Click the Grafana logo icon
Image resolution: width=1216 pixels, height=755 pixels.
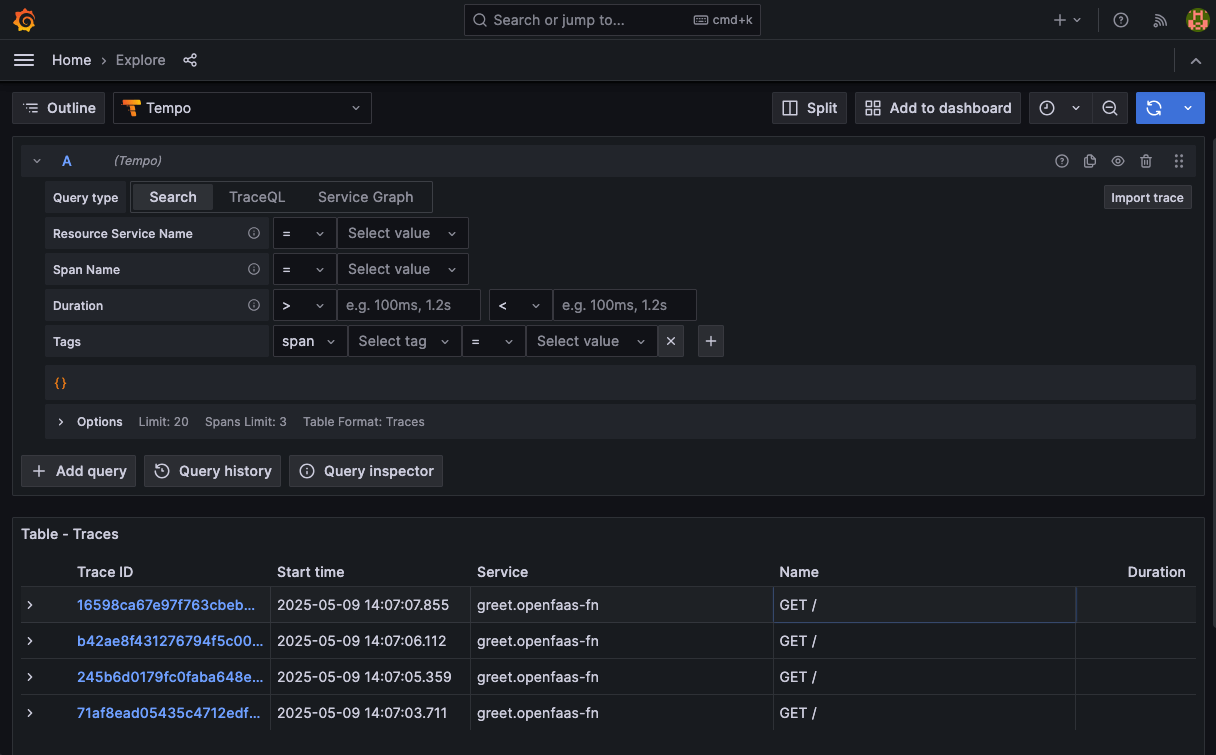pos(25,20)
